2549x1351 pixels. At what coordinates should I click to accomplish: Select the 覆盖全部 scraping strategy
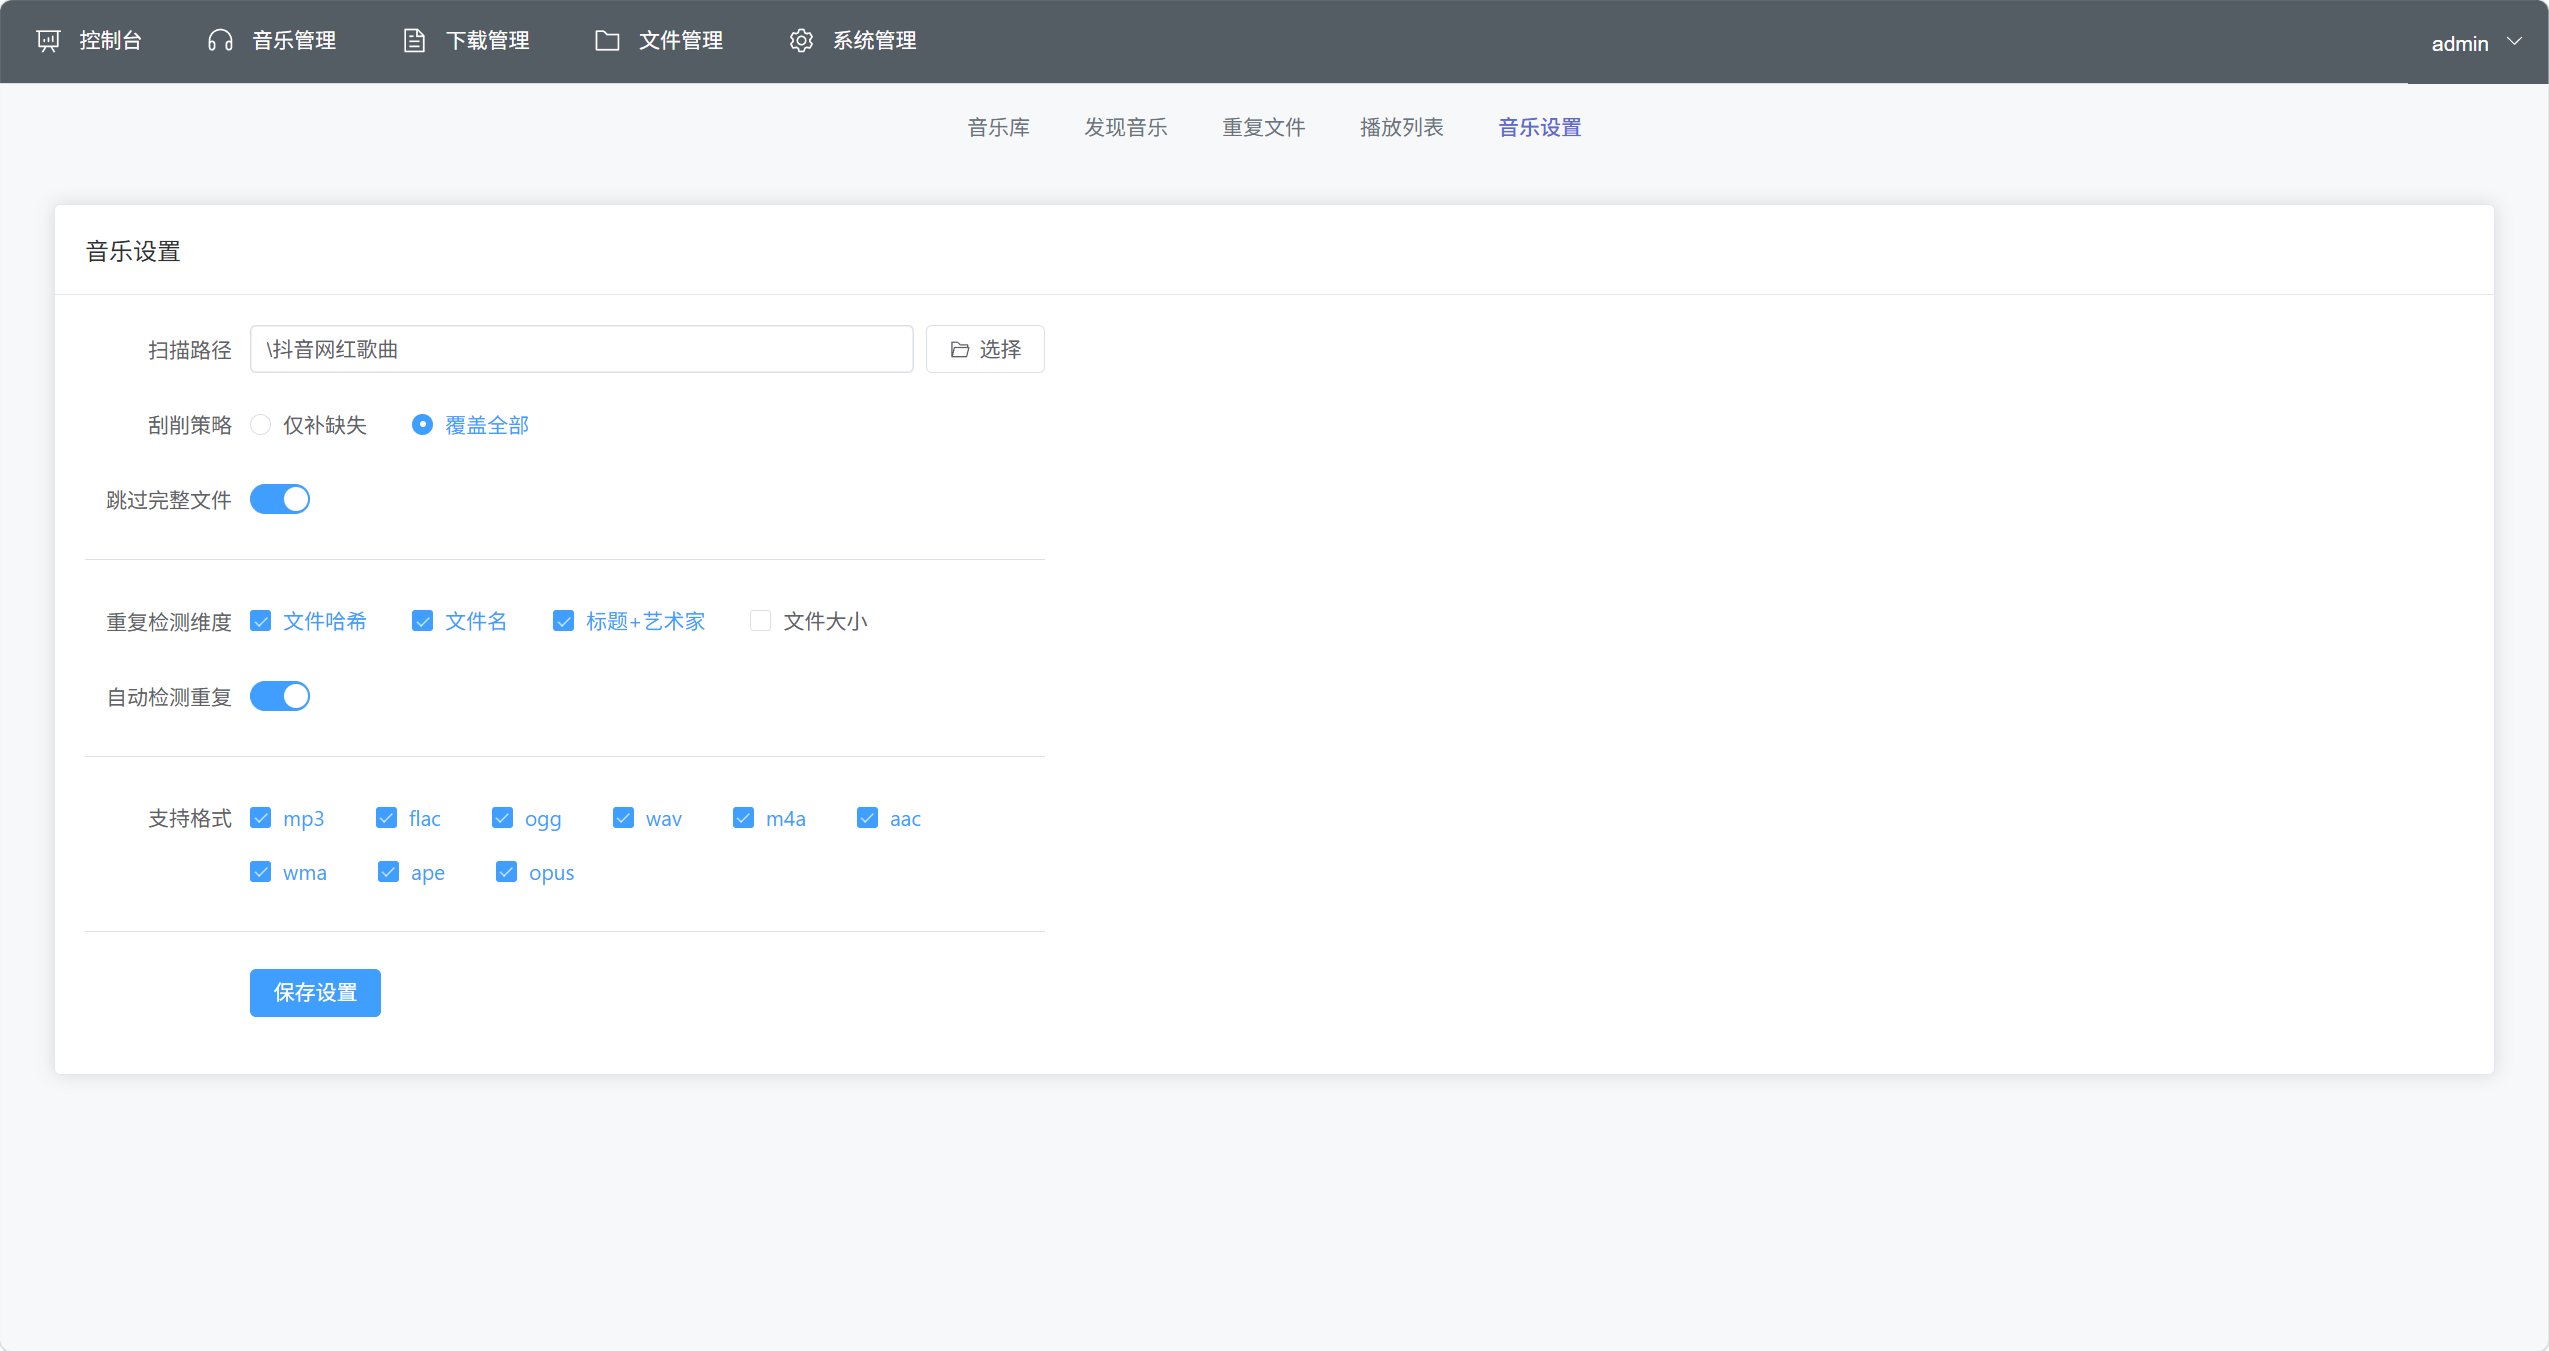click(x=423, y=425)
